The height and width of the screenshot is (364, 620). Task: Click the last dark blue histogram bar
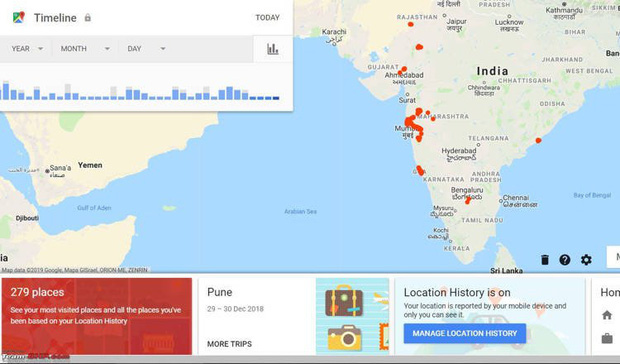[276, 98]
